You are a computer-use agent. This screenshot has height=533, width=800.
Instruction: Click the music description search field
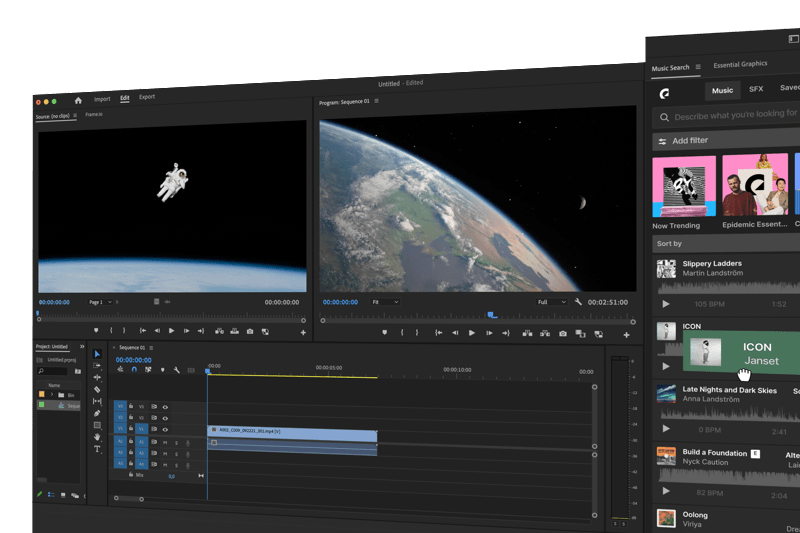point(735,116)
